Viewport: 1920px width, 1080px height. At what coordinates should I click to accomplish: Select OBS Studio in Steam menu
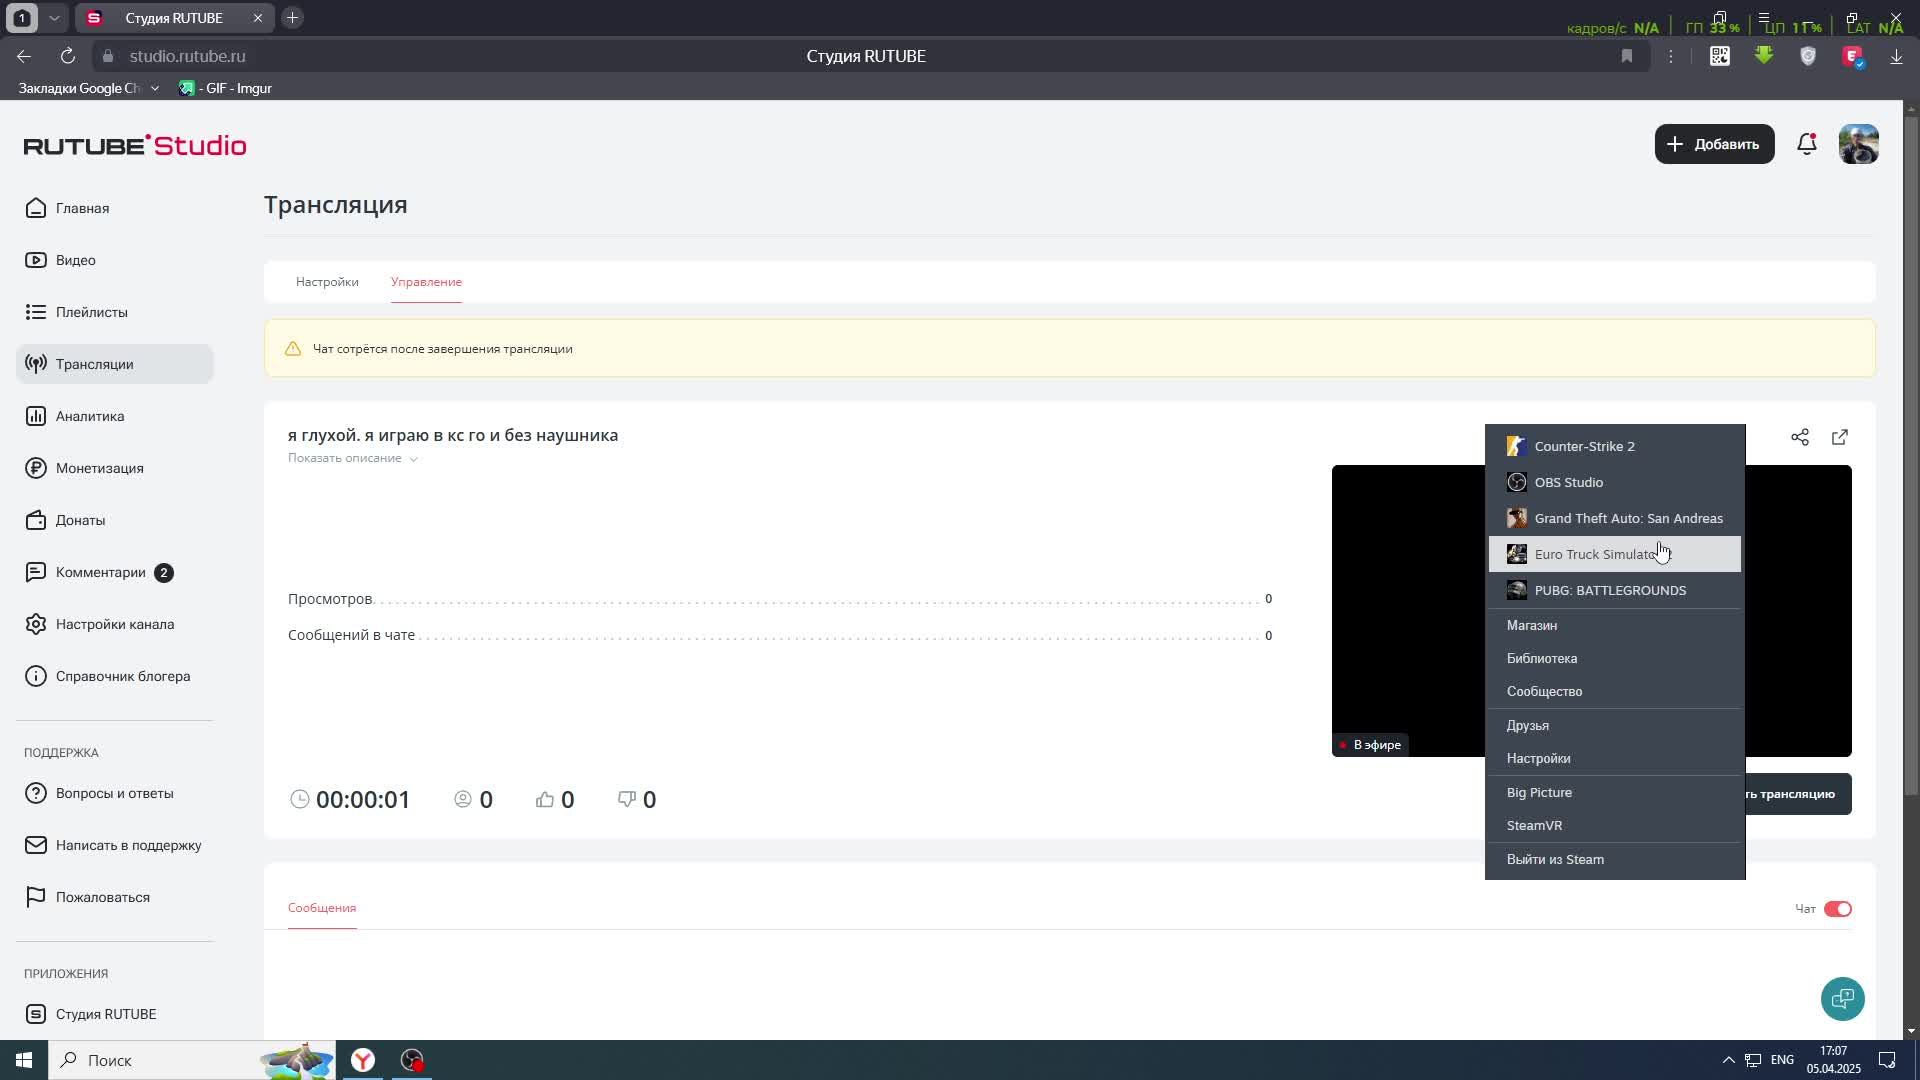[x=1615, y=482]
